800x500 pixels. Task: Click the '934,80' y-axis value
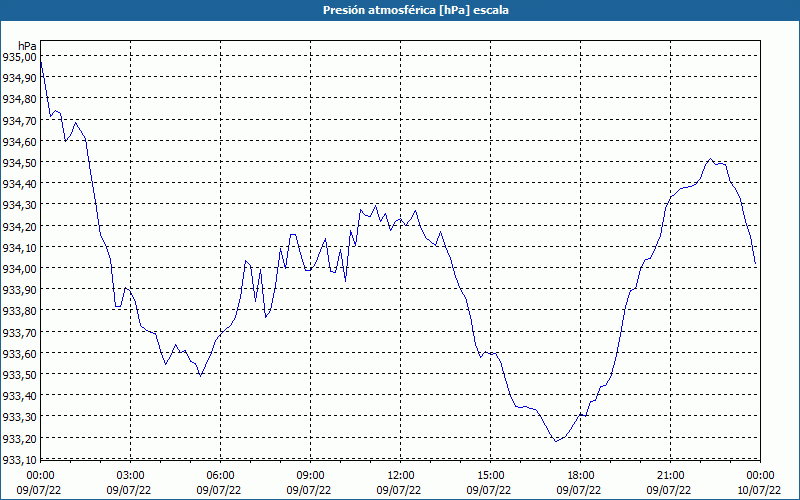click(x=19, y=99)
